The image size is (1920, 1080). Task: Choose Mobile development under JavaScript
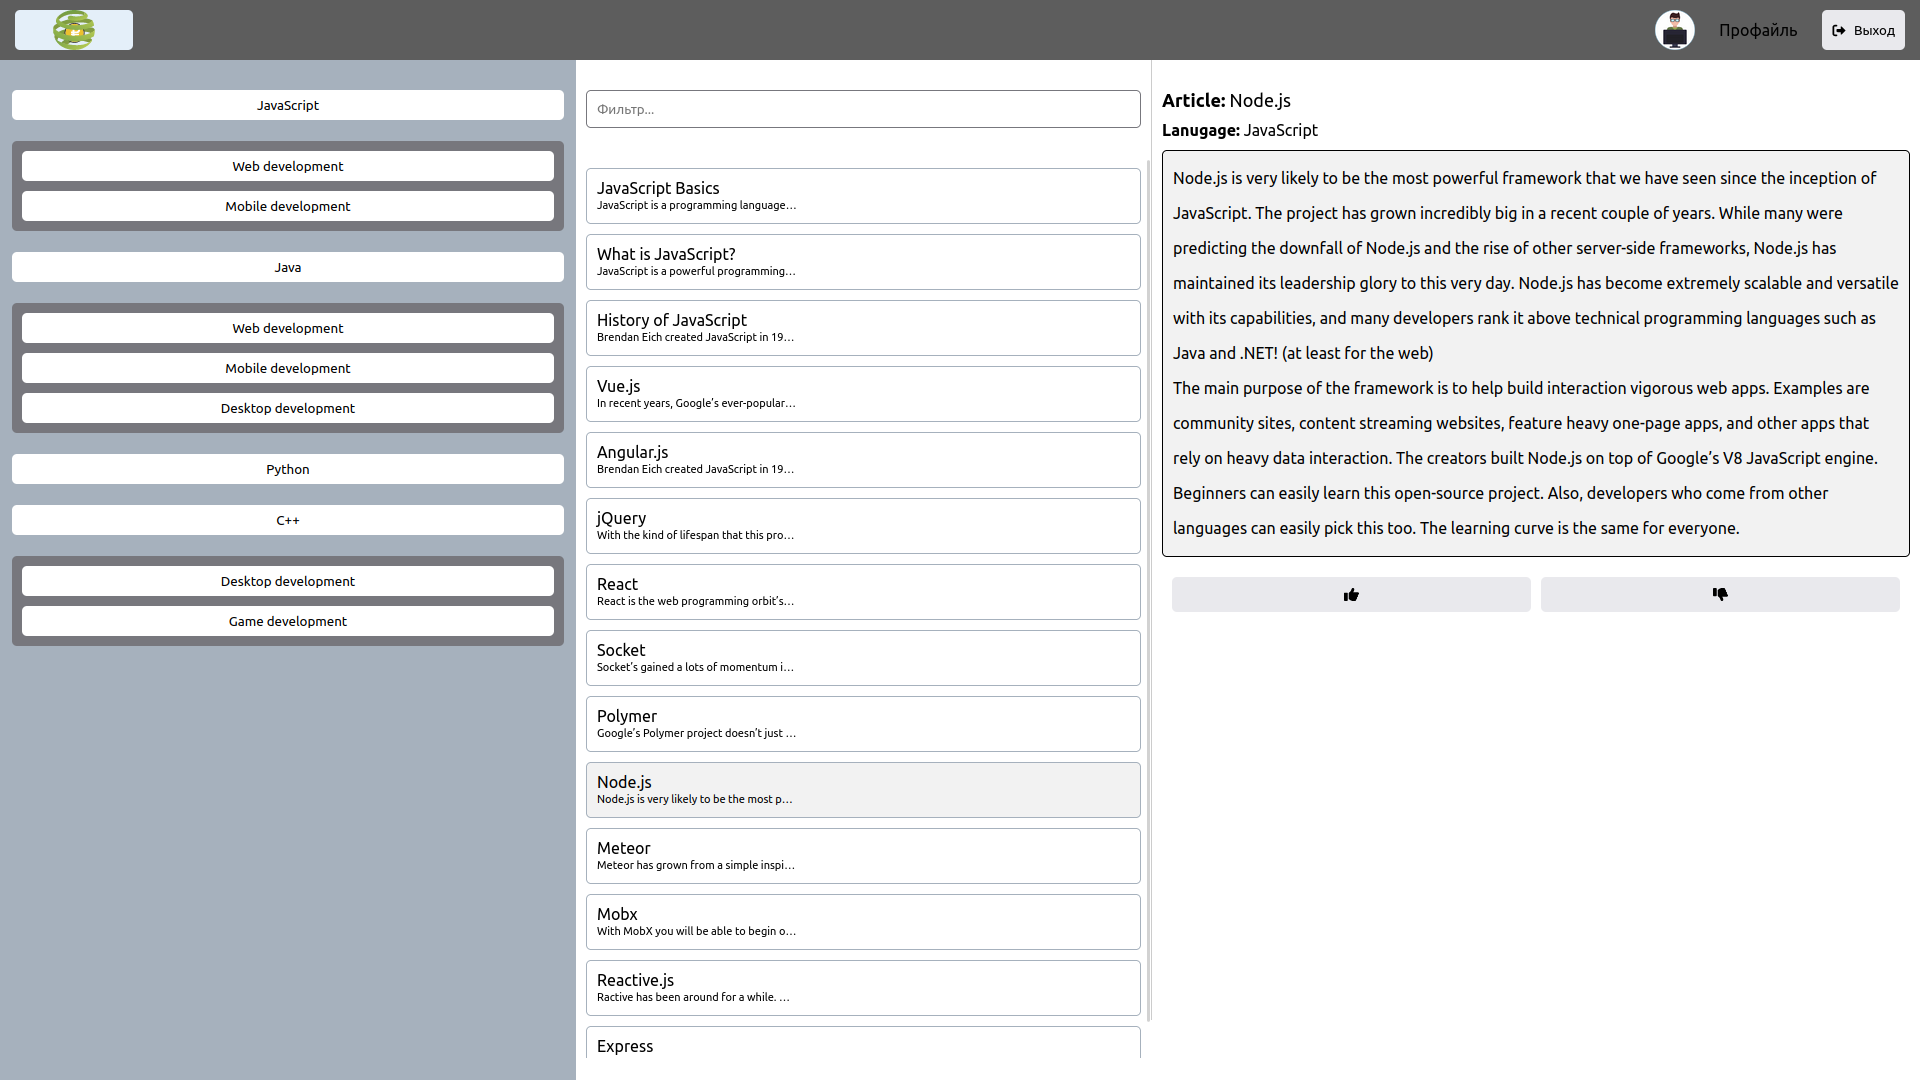click(287, 206)
